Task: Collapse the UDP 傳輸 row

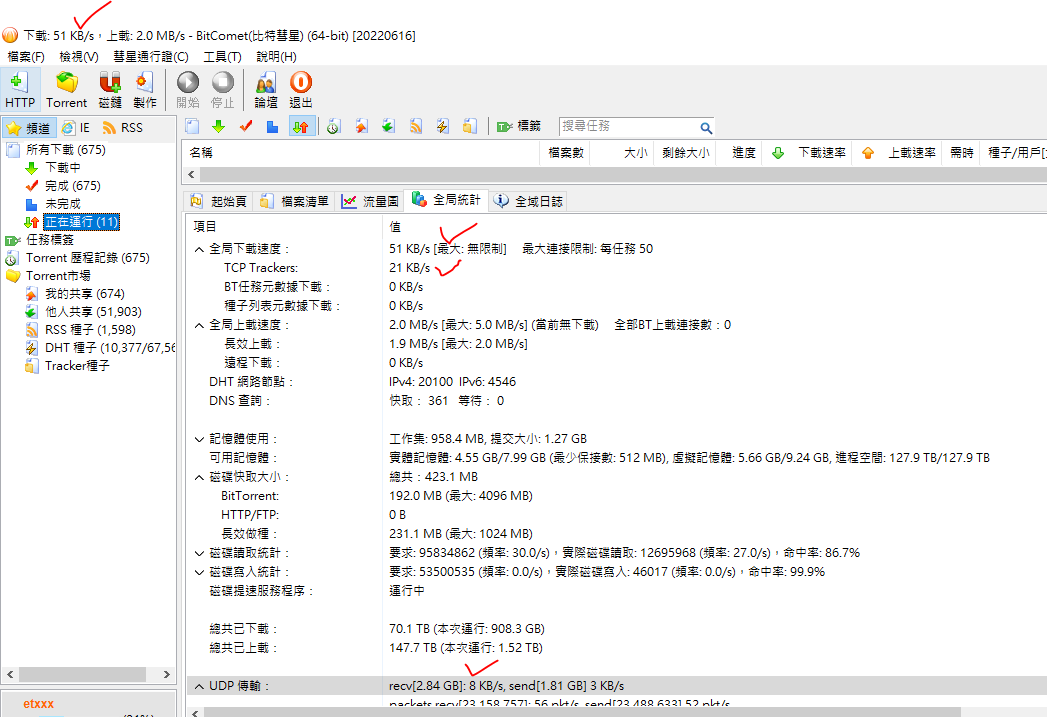Action: tap(199, 686)
